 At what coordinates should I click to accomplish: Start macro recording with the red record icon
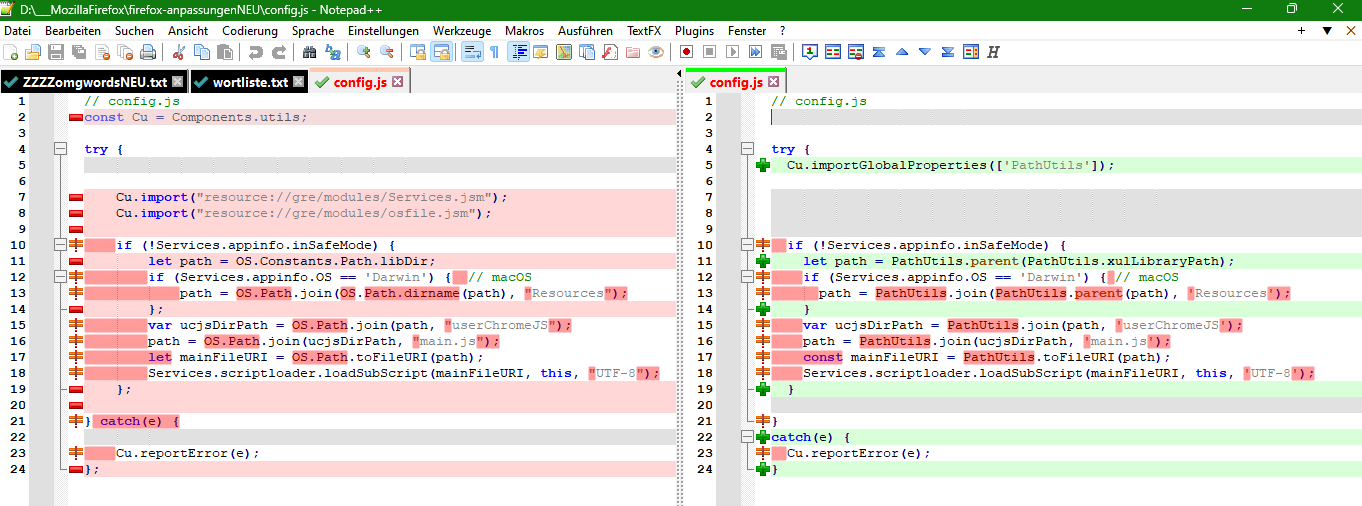[x=687, y=52]
